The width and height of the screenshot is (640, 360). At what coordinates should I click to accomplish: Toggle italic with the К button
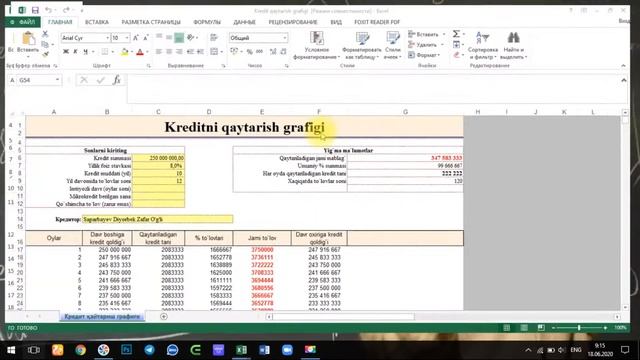76,51
